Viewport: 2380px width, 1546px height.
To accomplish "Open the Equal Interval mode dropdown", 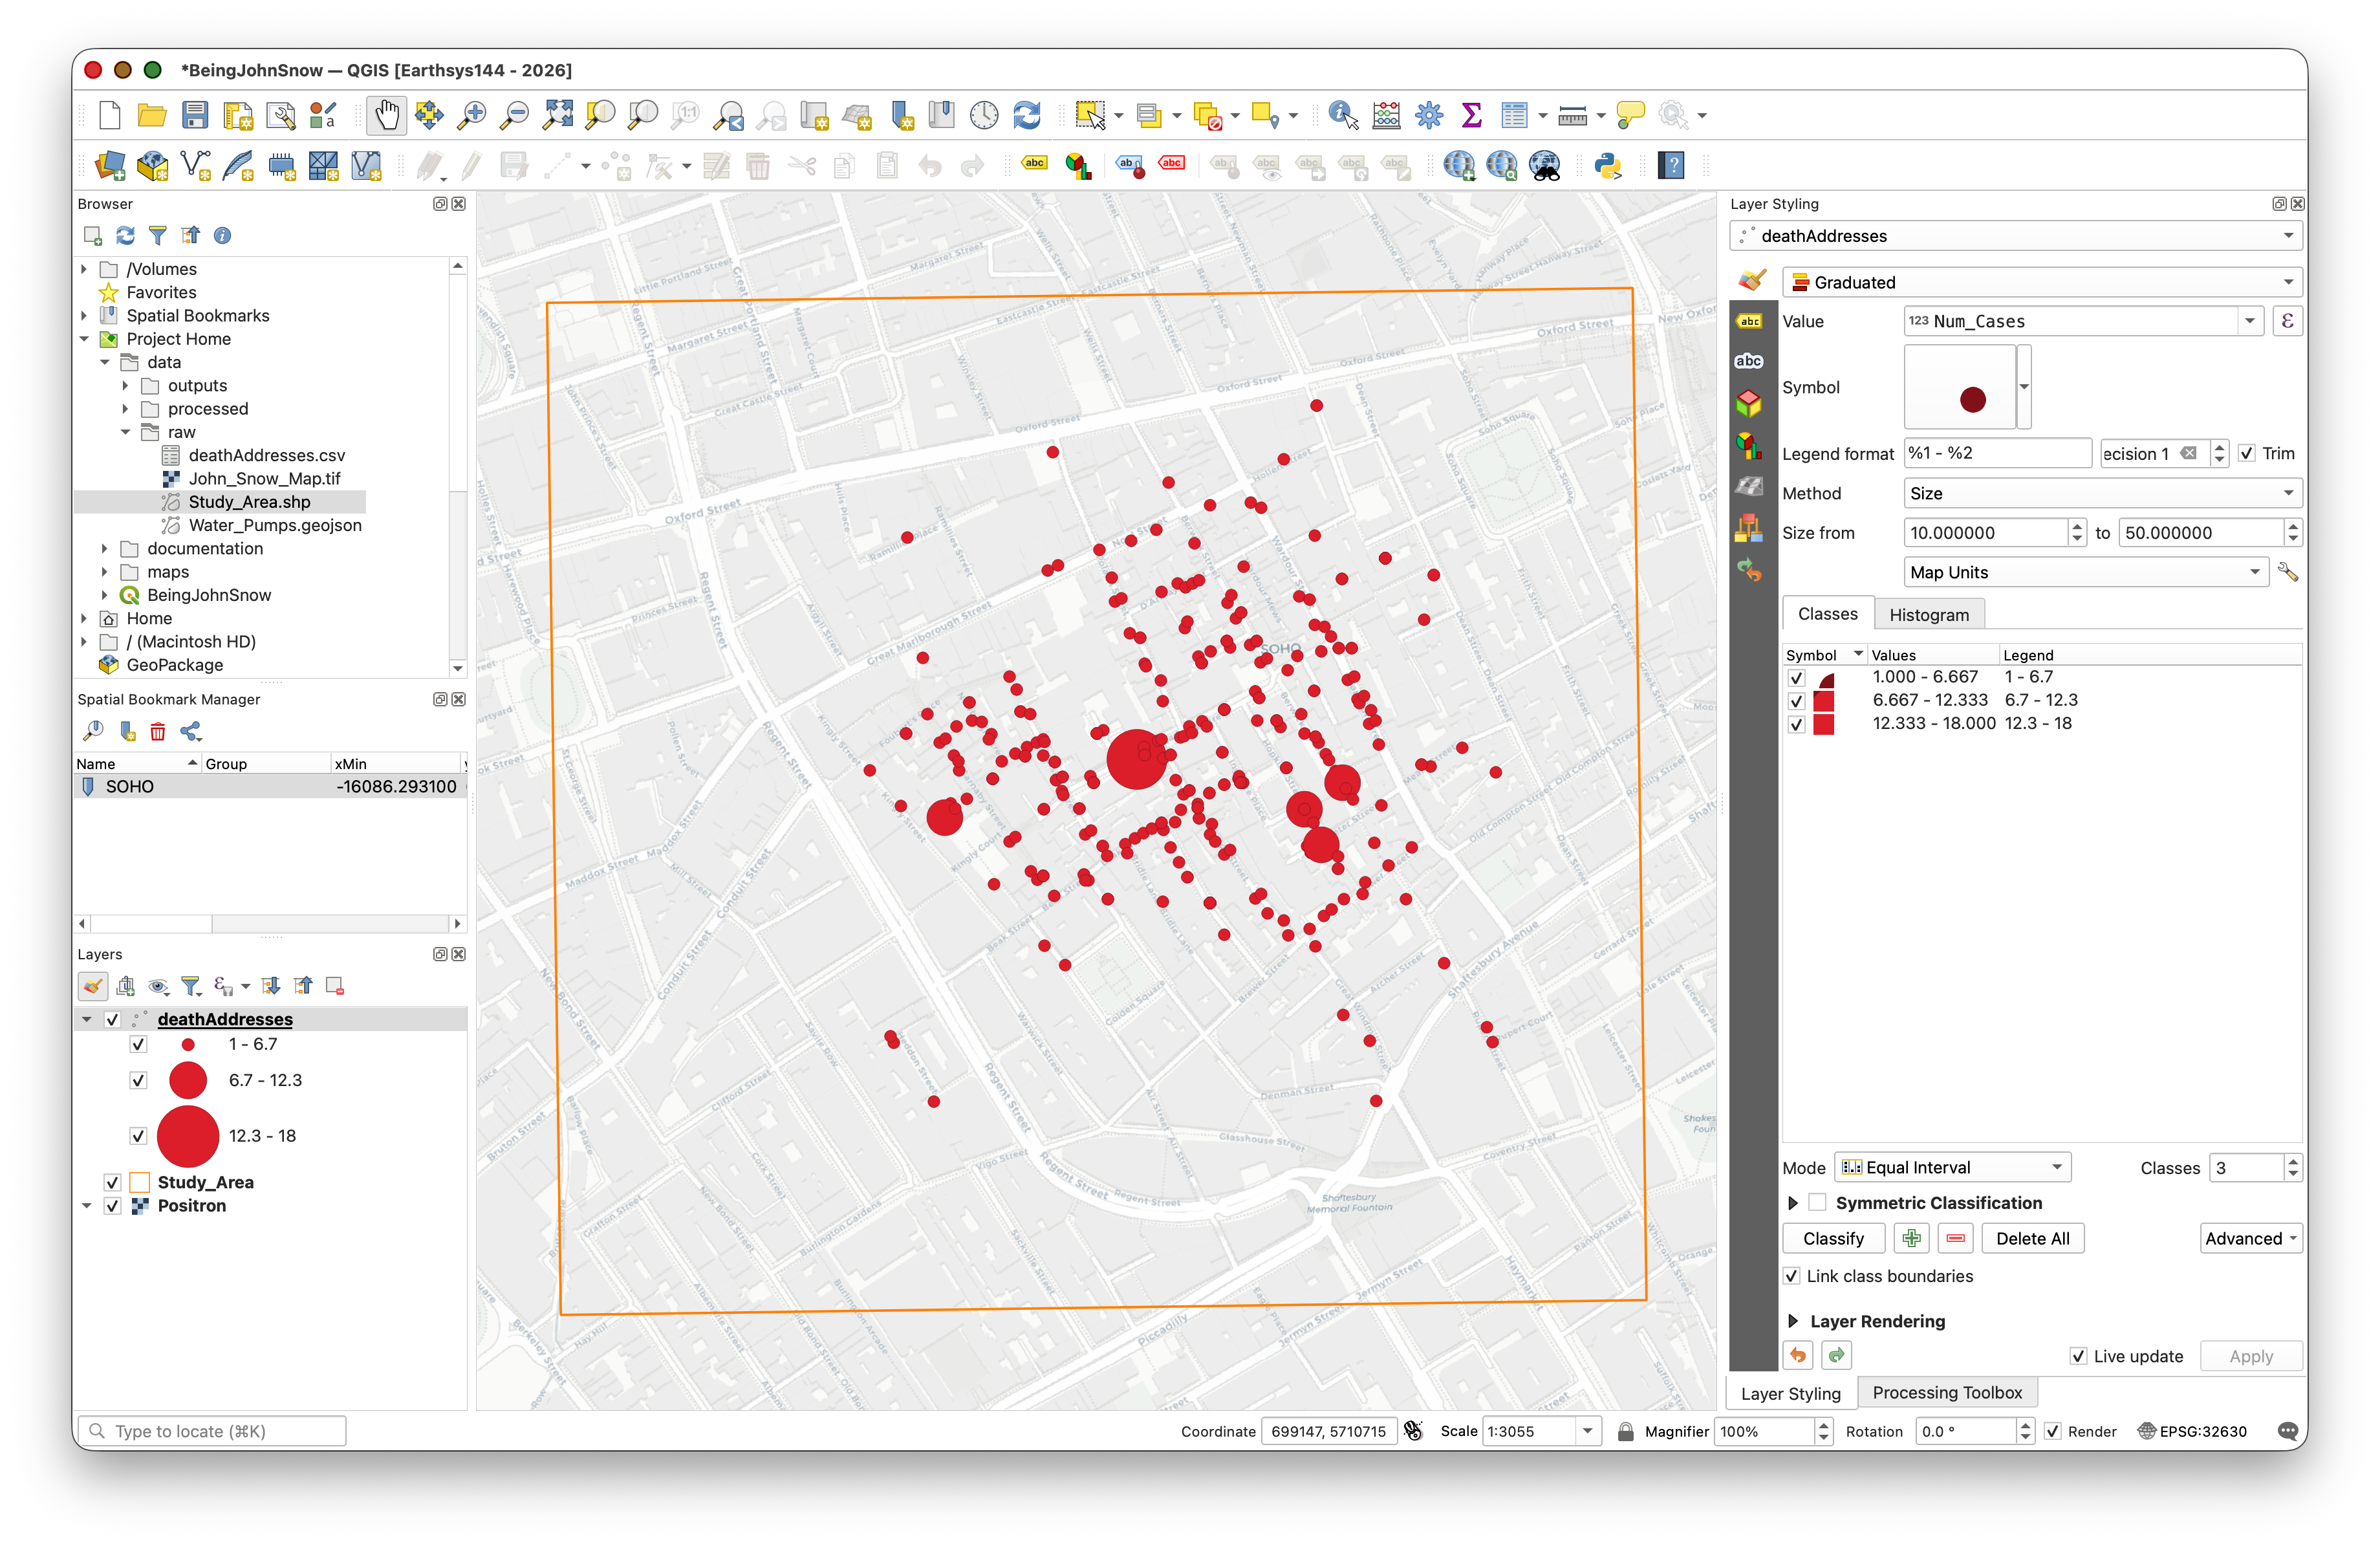I will [x=1952, y=1167].
